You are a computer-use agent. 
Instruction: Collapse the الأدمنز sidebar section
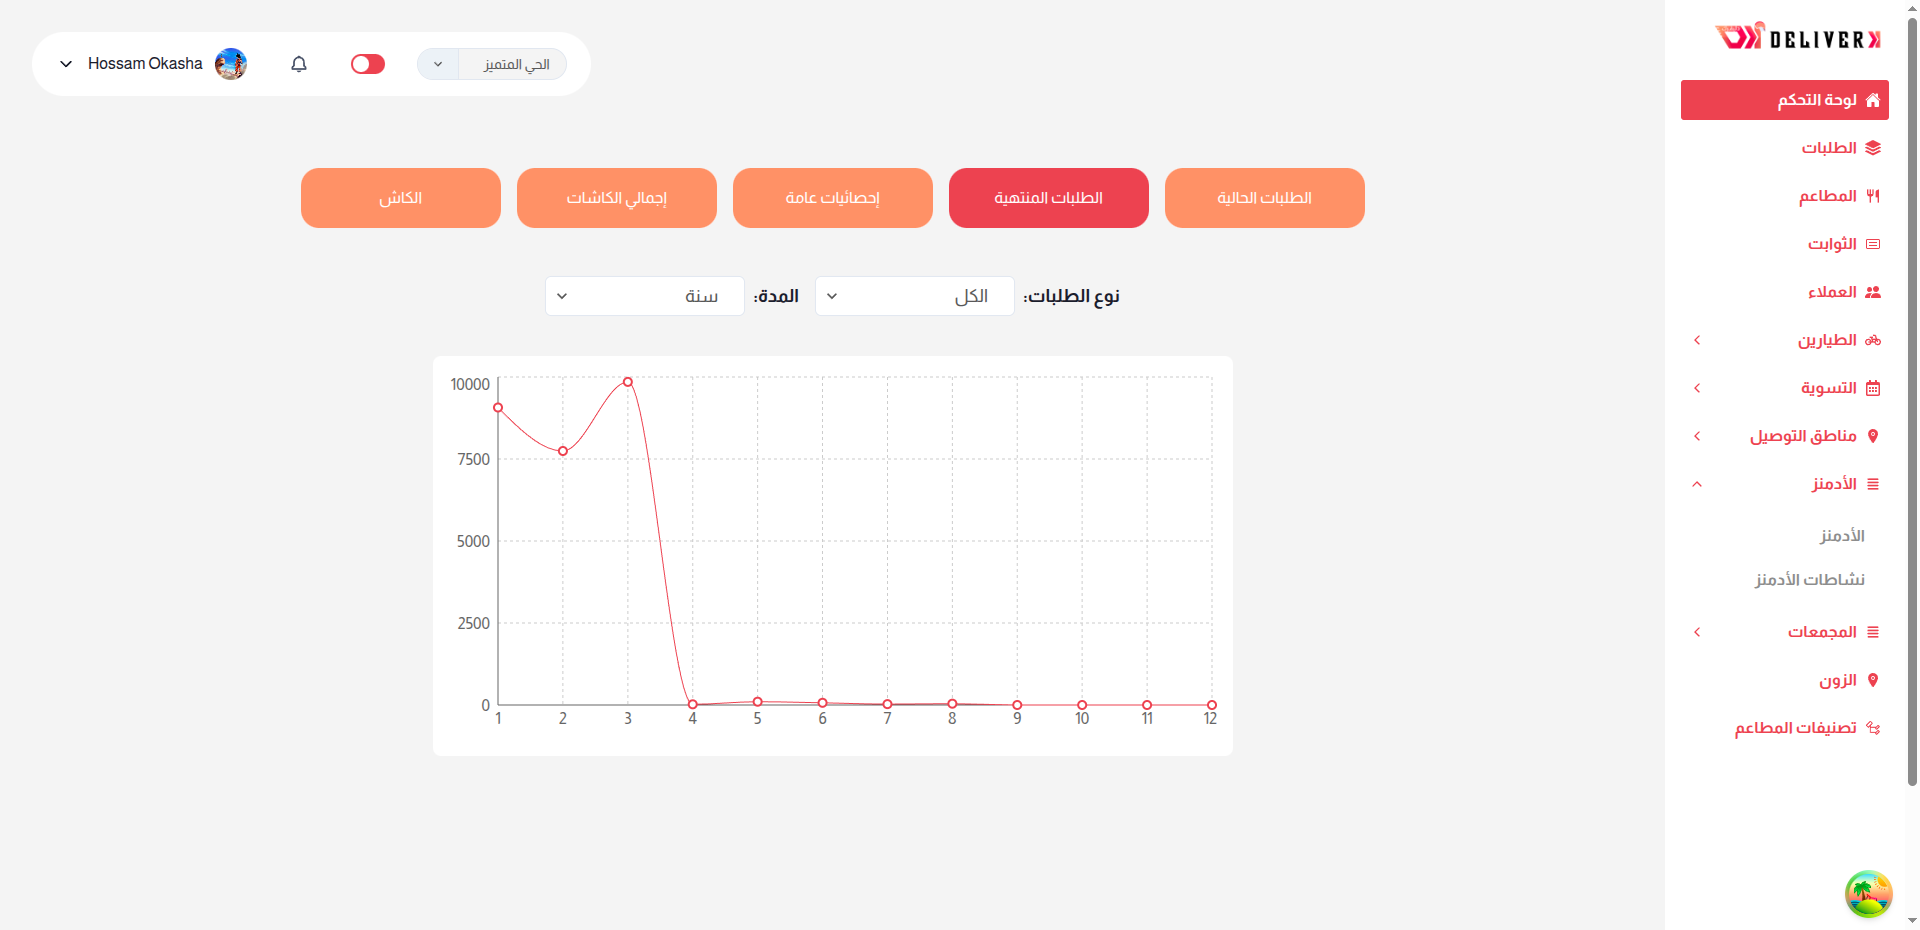tap(1697, 484)
